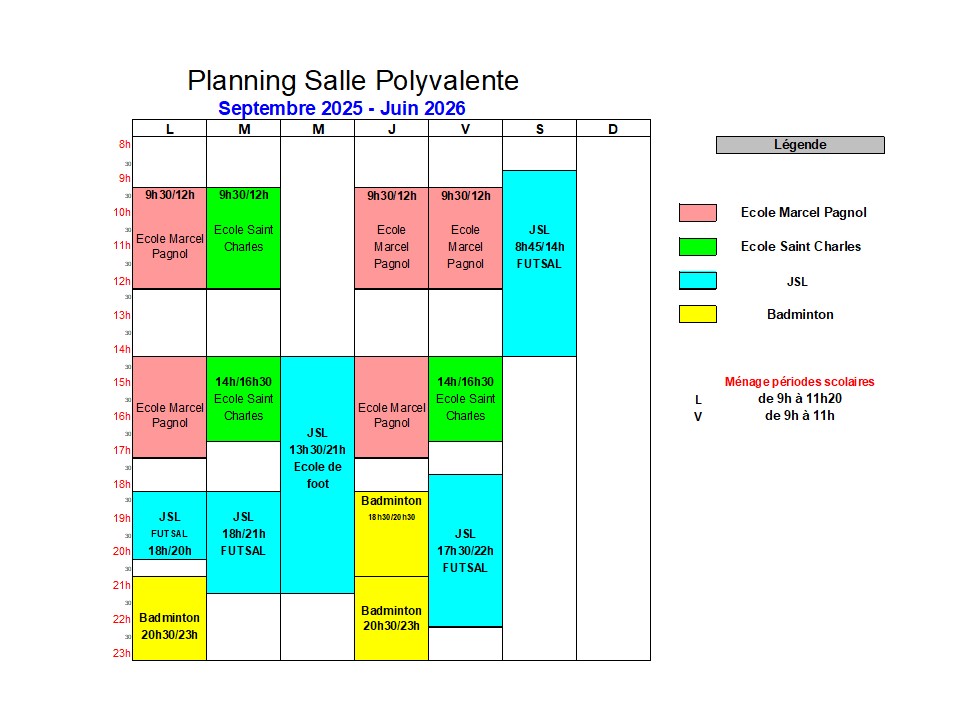This screenshot has height=704, width=970.
Task: Select Friday's JSL 17h30/22h Futsal block
Action: coord(465,550)
